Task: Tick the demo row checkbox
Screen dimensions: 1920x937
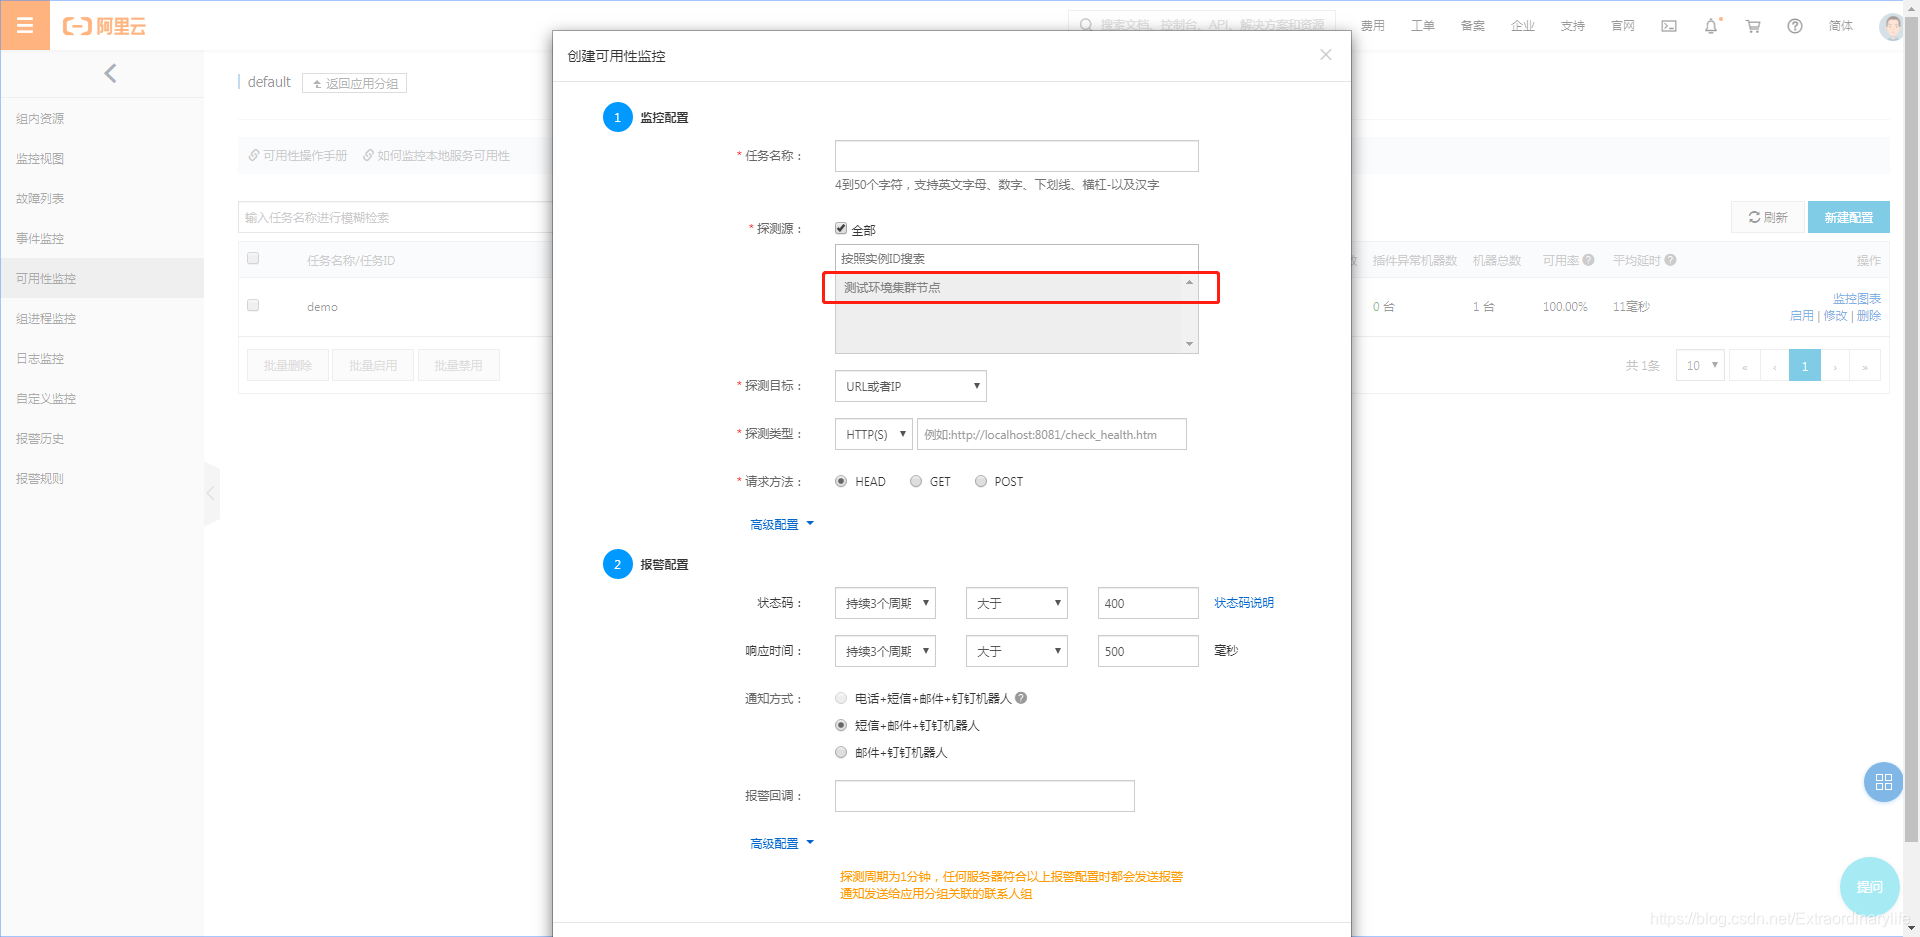Action: click(x=253, y=305)
